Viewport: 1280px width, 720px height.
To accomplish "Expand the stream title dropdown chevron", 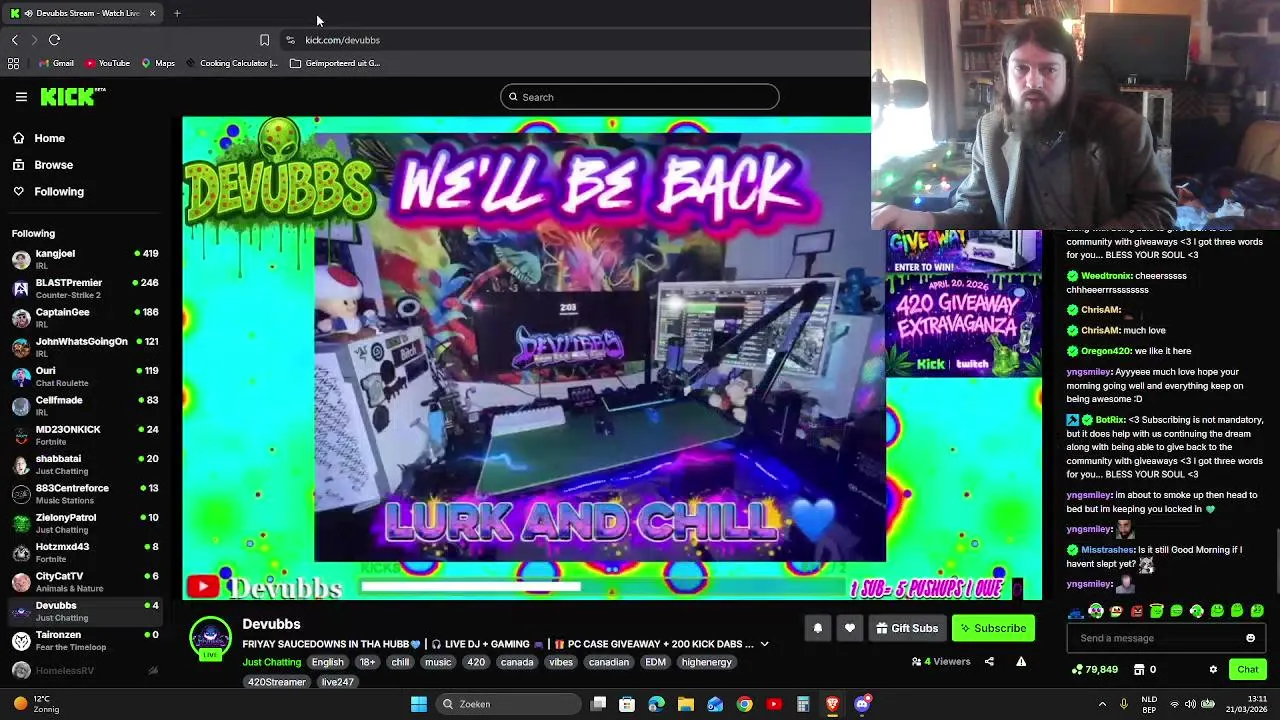I will point(764,644).
